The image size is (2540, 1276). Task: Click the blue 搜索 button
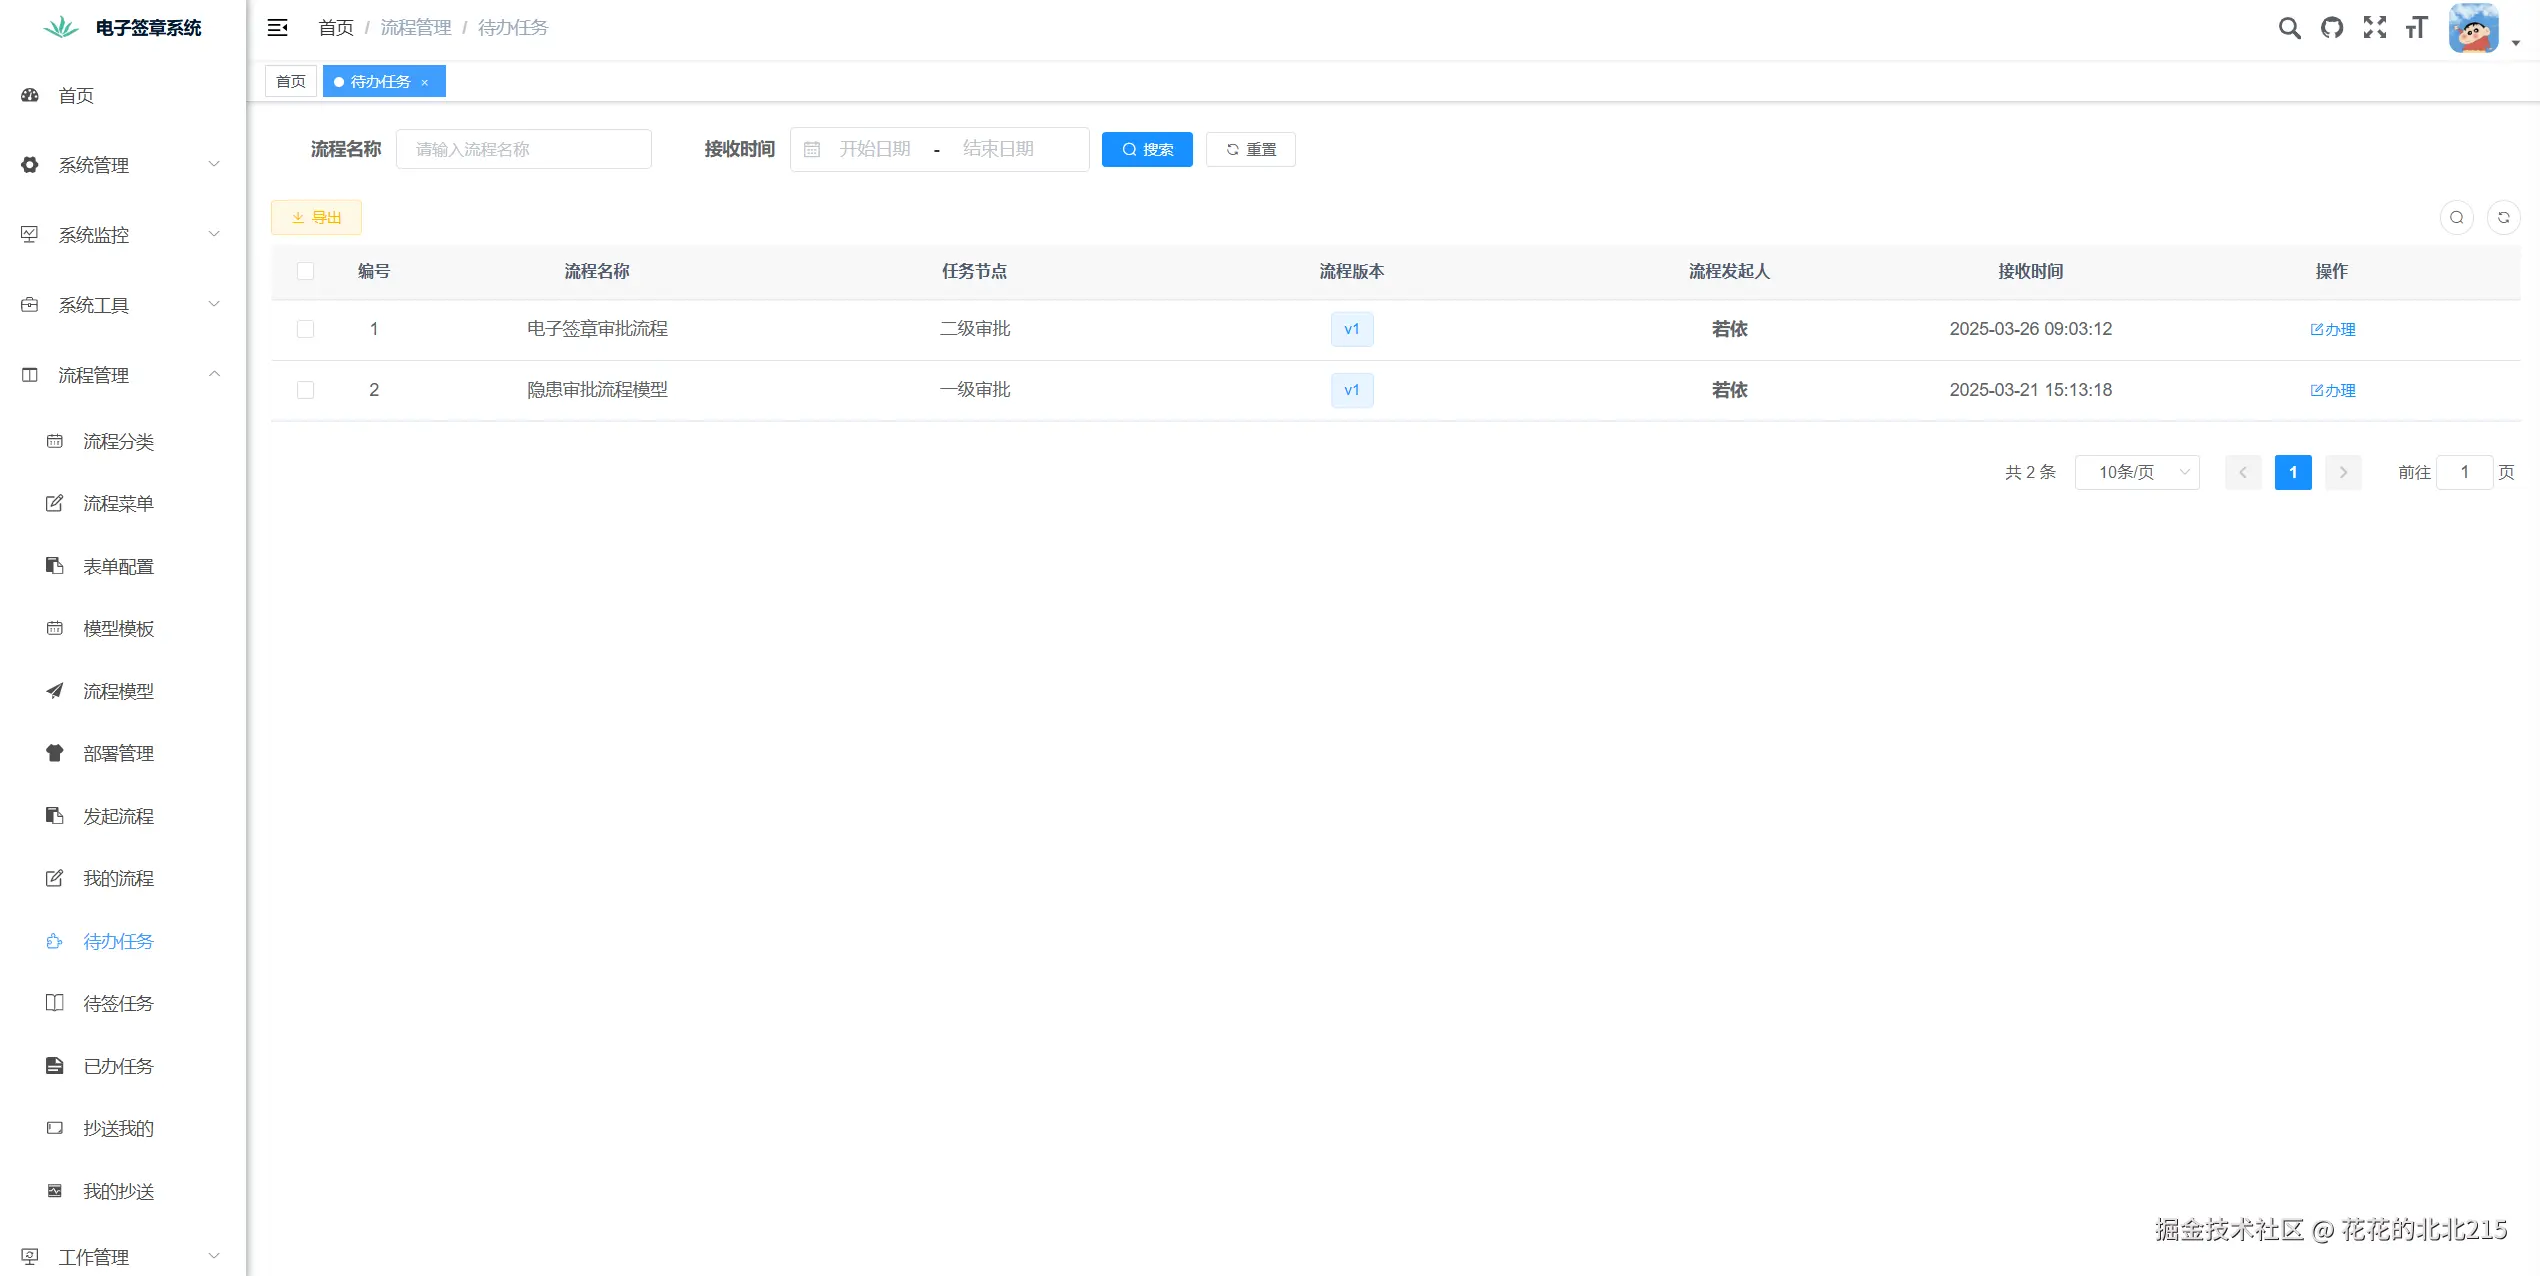tap(1146, 149)
